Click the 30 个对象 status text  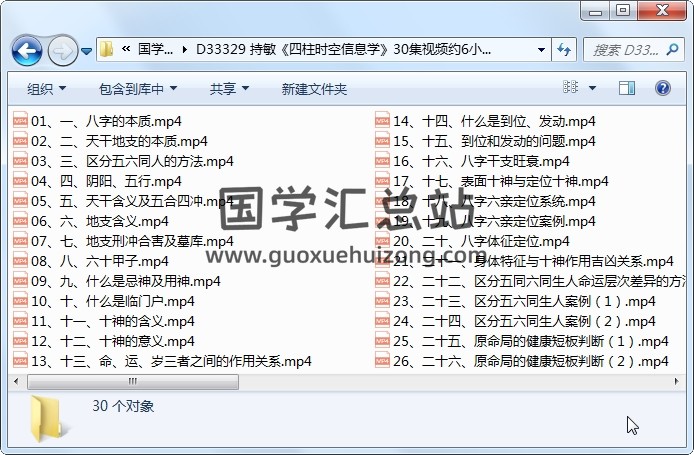coord(123,406)
